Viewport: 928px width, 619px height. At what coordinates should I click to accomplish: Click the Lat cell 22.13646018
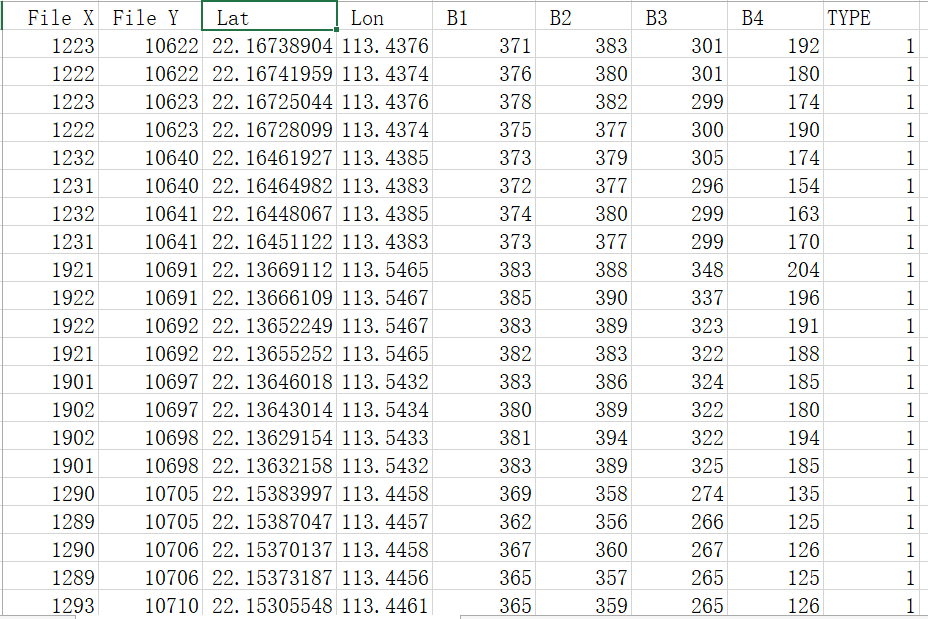coord(269,381)
